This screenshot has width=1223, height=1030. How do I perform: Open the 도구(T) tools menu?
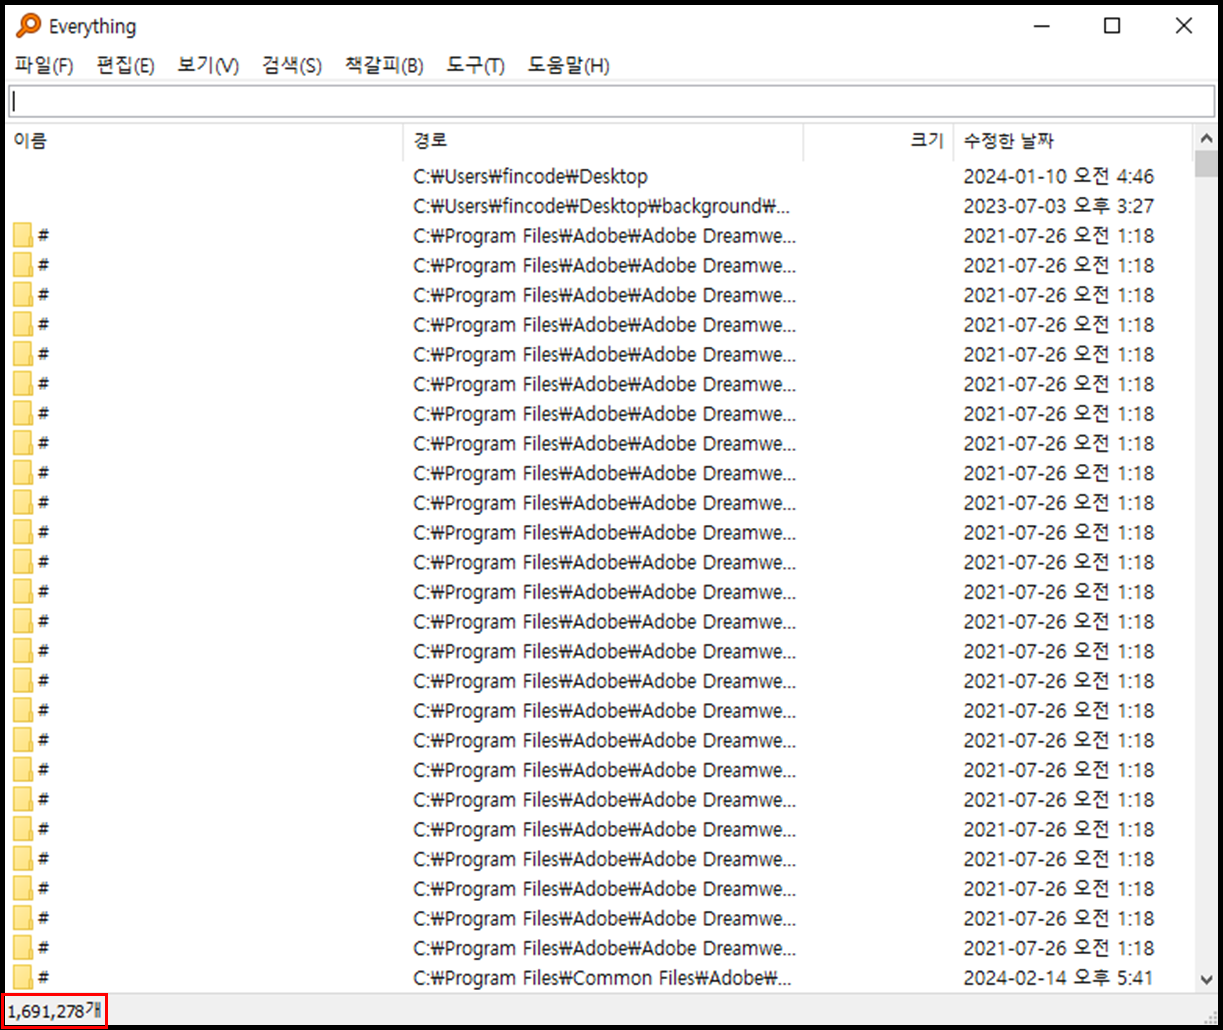click(475, 66)
